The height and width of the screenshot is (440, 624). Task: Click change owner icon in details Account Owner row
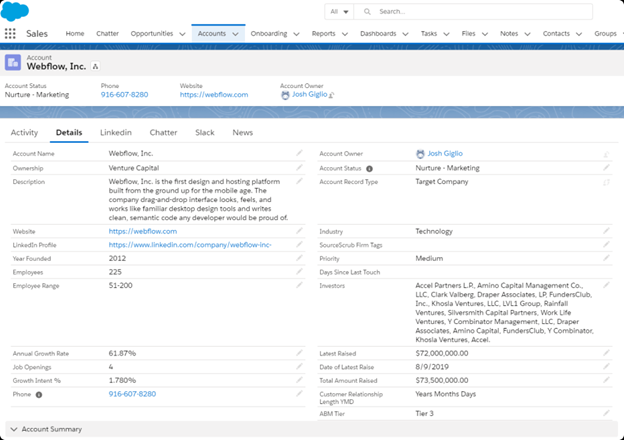(606, 154)
